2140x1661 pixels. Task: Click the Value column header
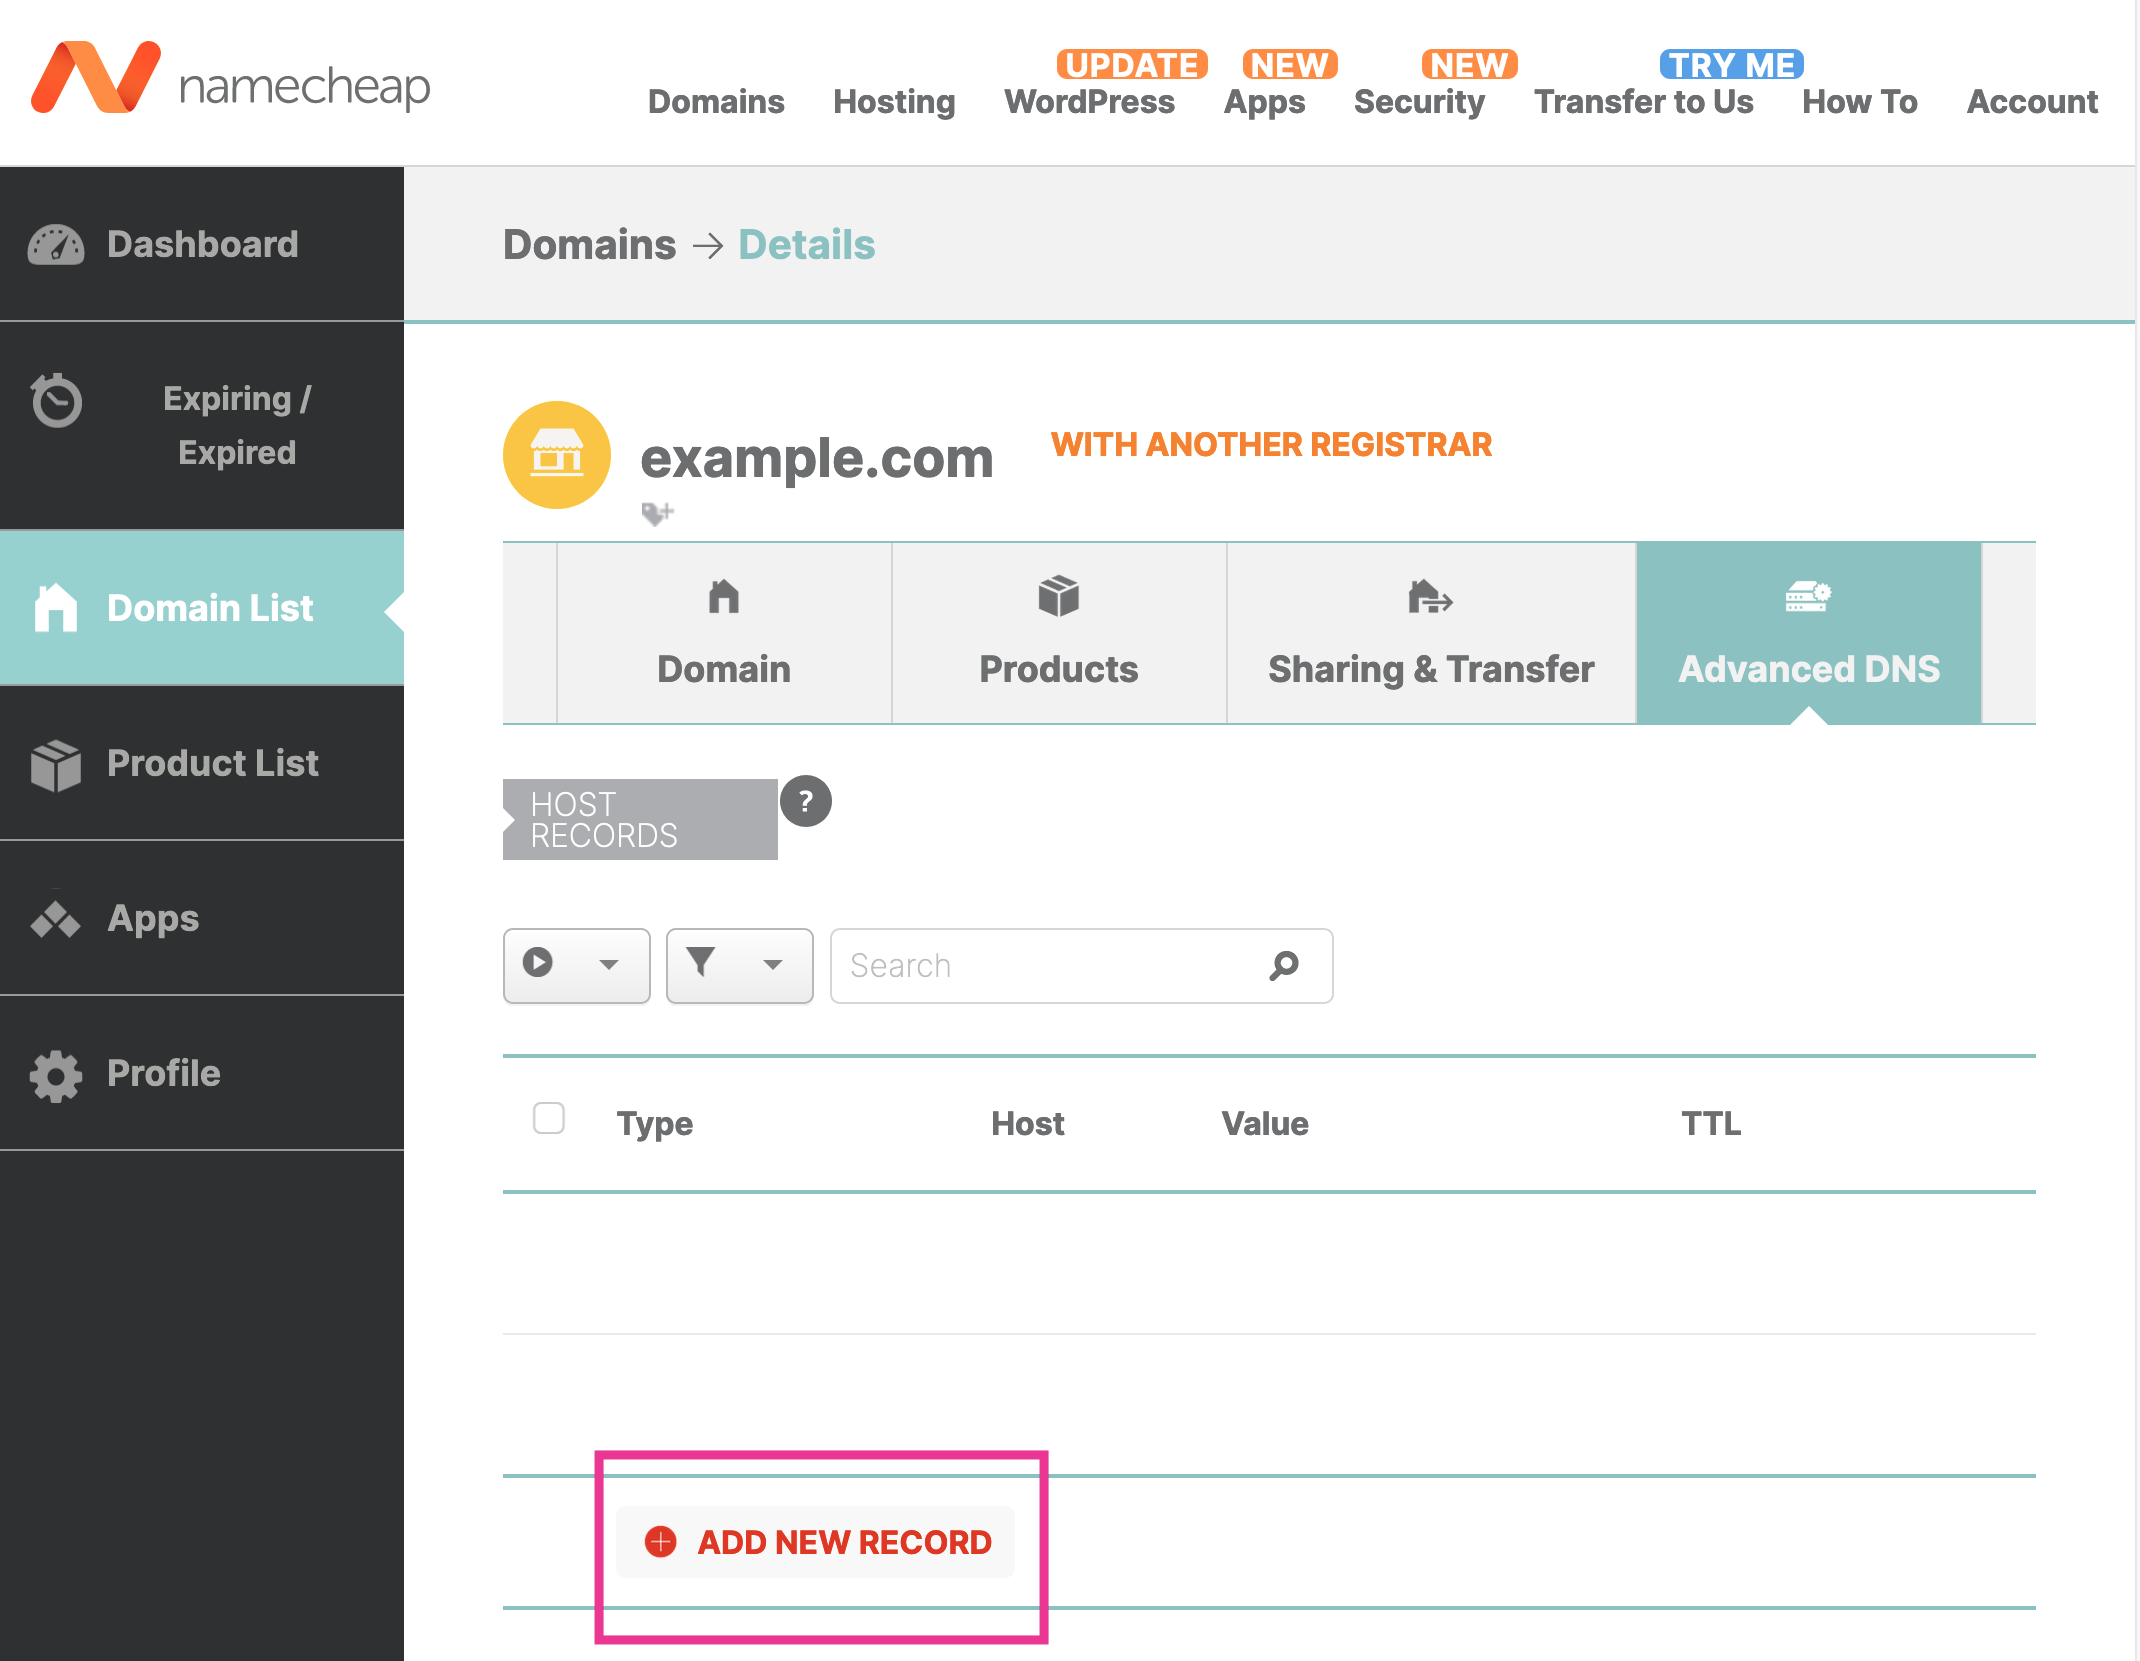click(1265, 1123)
